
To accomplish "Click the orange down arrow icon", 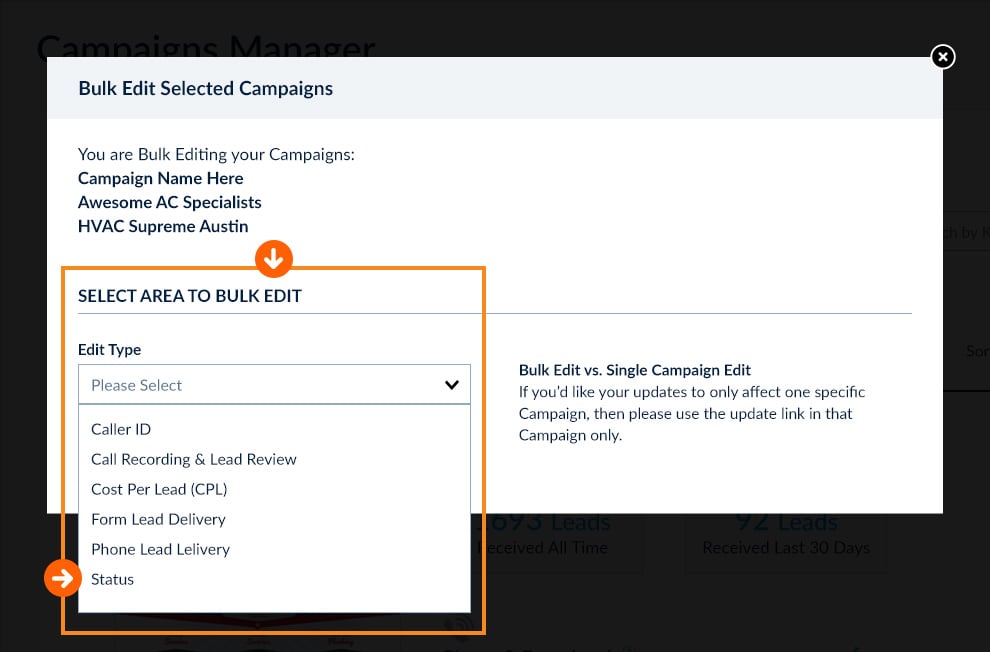I will point(273,258).
